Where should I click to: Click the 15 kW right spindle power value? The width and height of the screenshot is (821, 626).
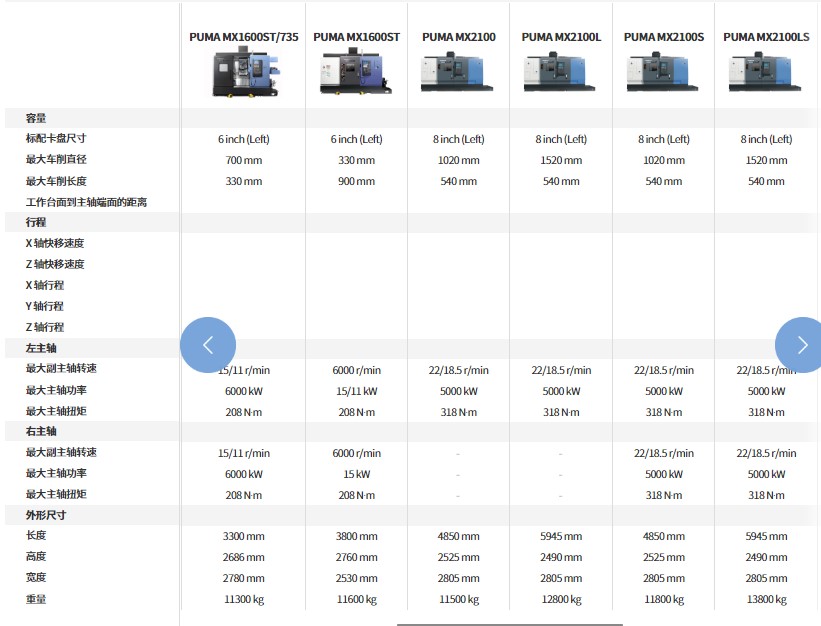coord(357,474)
